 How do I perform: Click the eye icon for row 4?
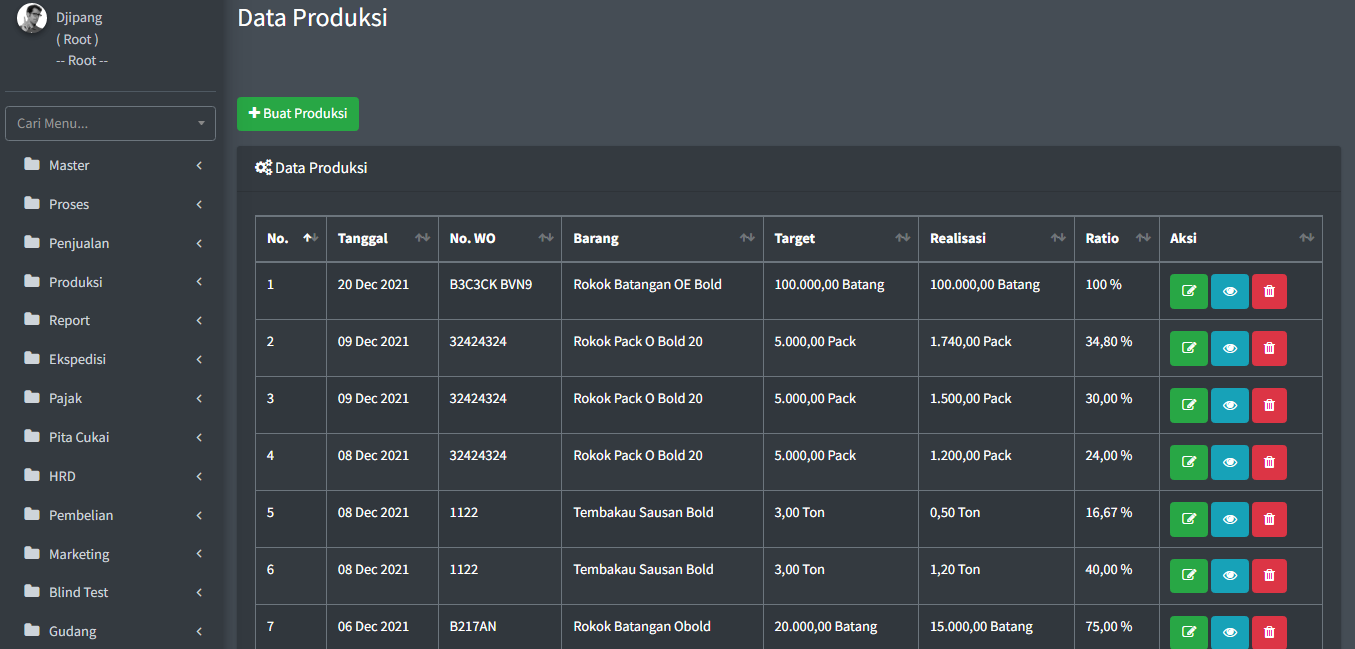pyautogui.click(x=1229, y=462)
